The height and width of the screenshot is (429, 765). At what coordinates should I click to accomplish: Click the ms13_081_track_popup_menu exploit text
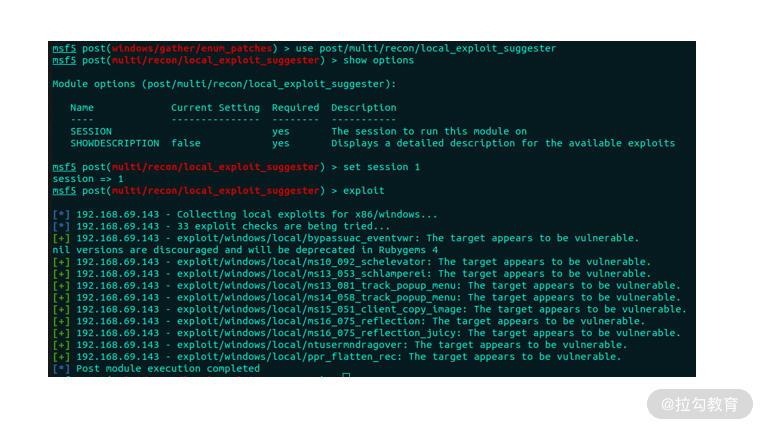318,286
